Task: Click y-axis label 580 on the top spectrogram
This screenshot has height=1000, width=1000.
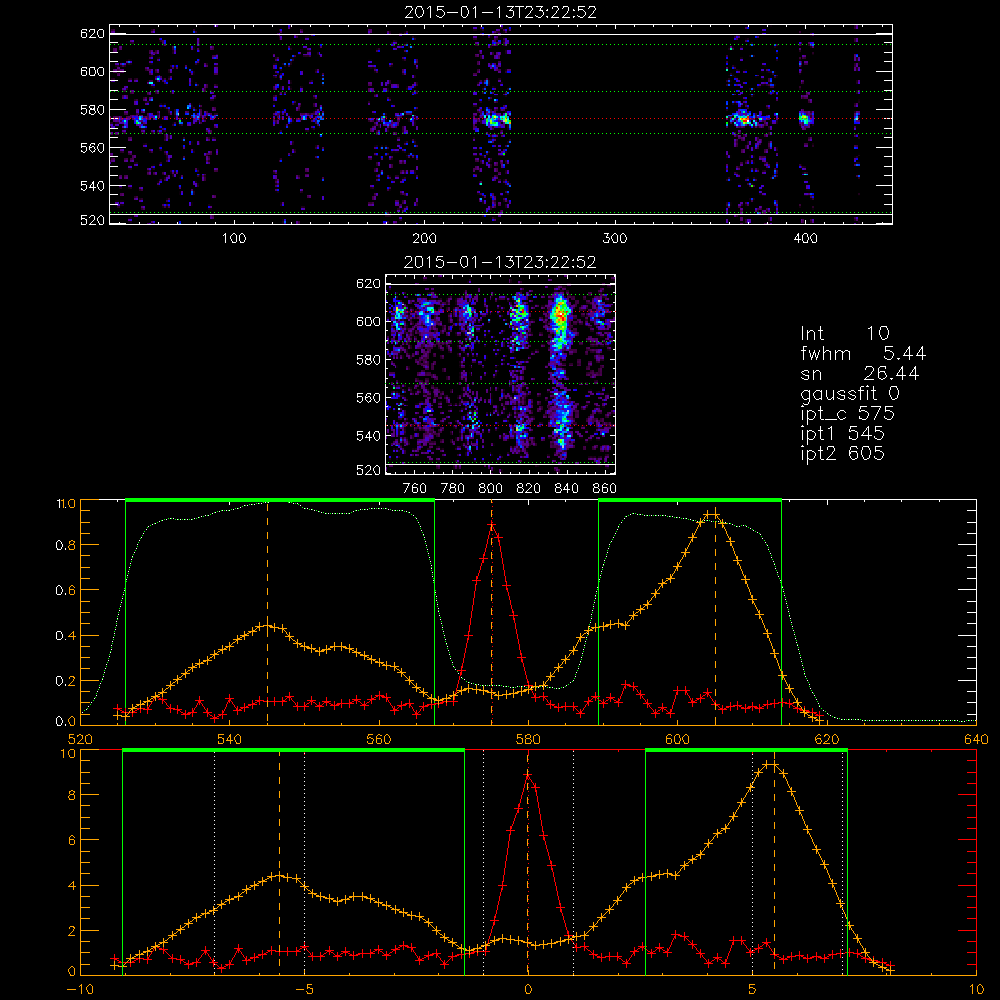Action: (92, 110)
